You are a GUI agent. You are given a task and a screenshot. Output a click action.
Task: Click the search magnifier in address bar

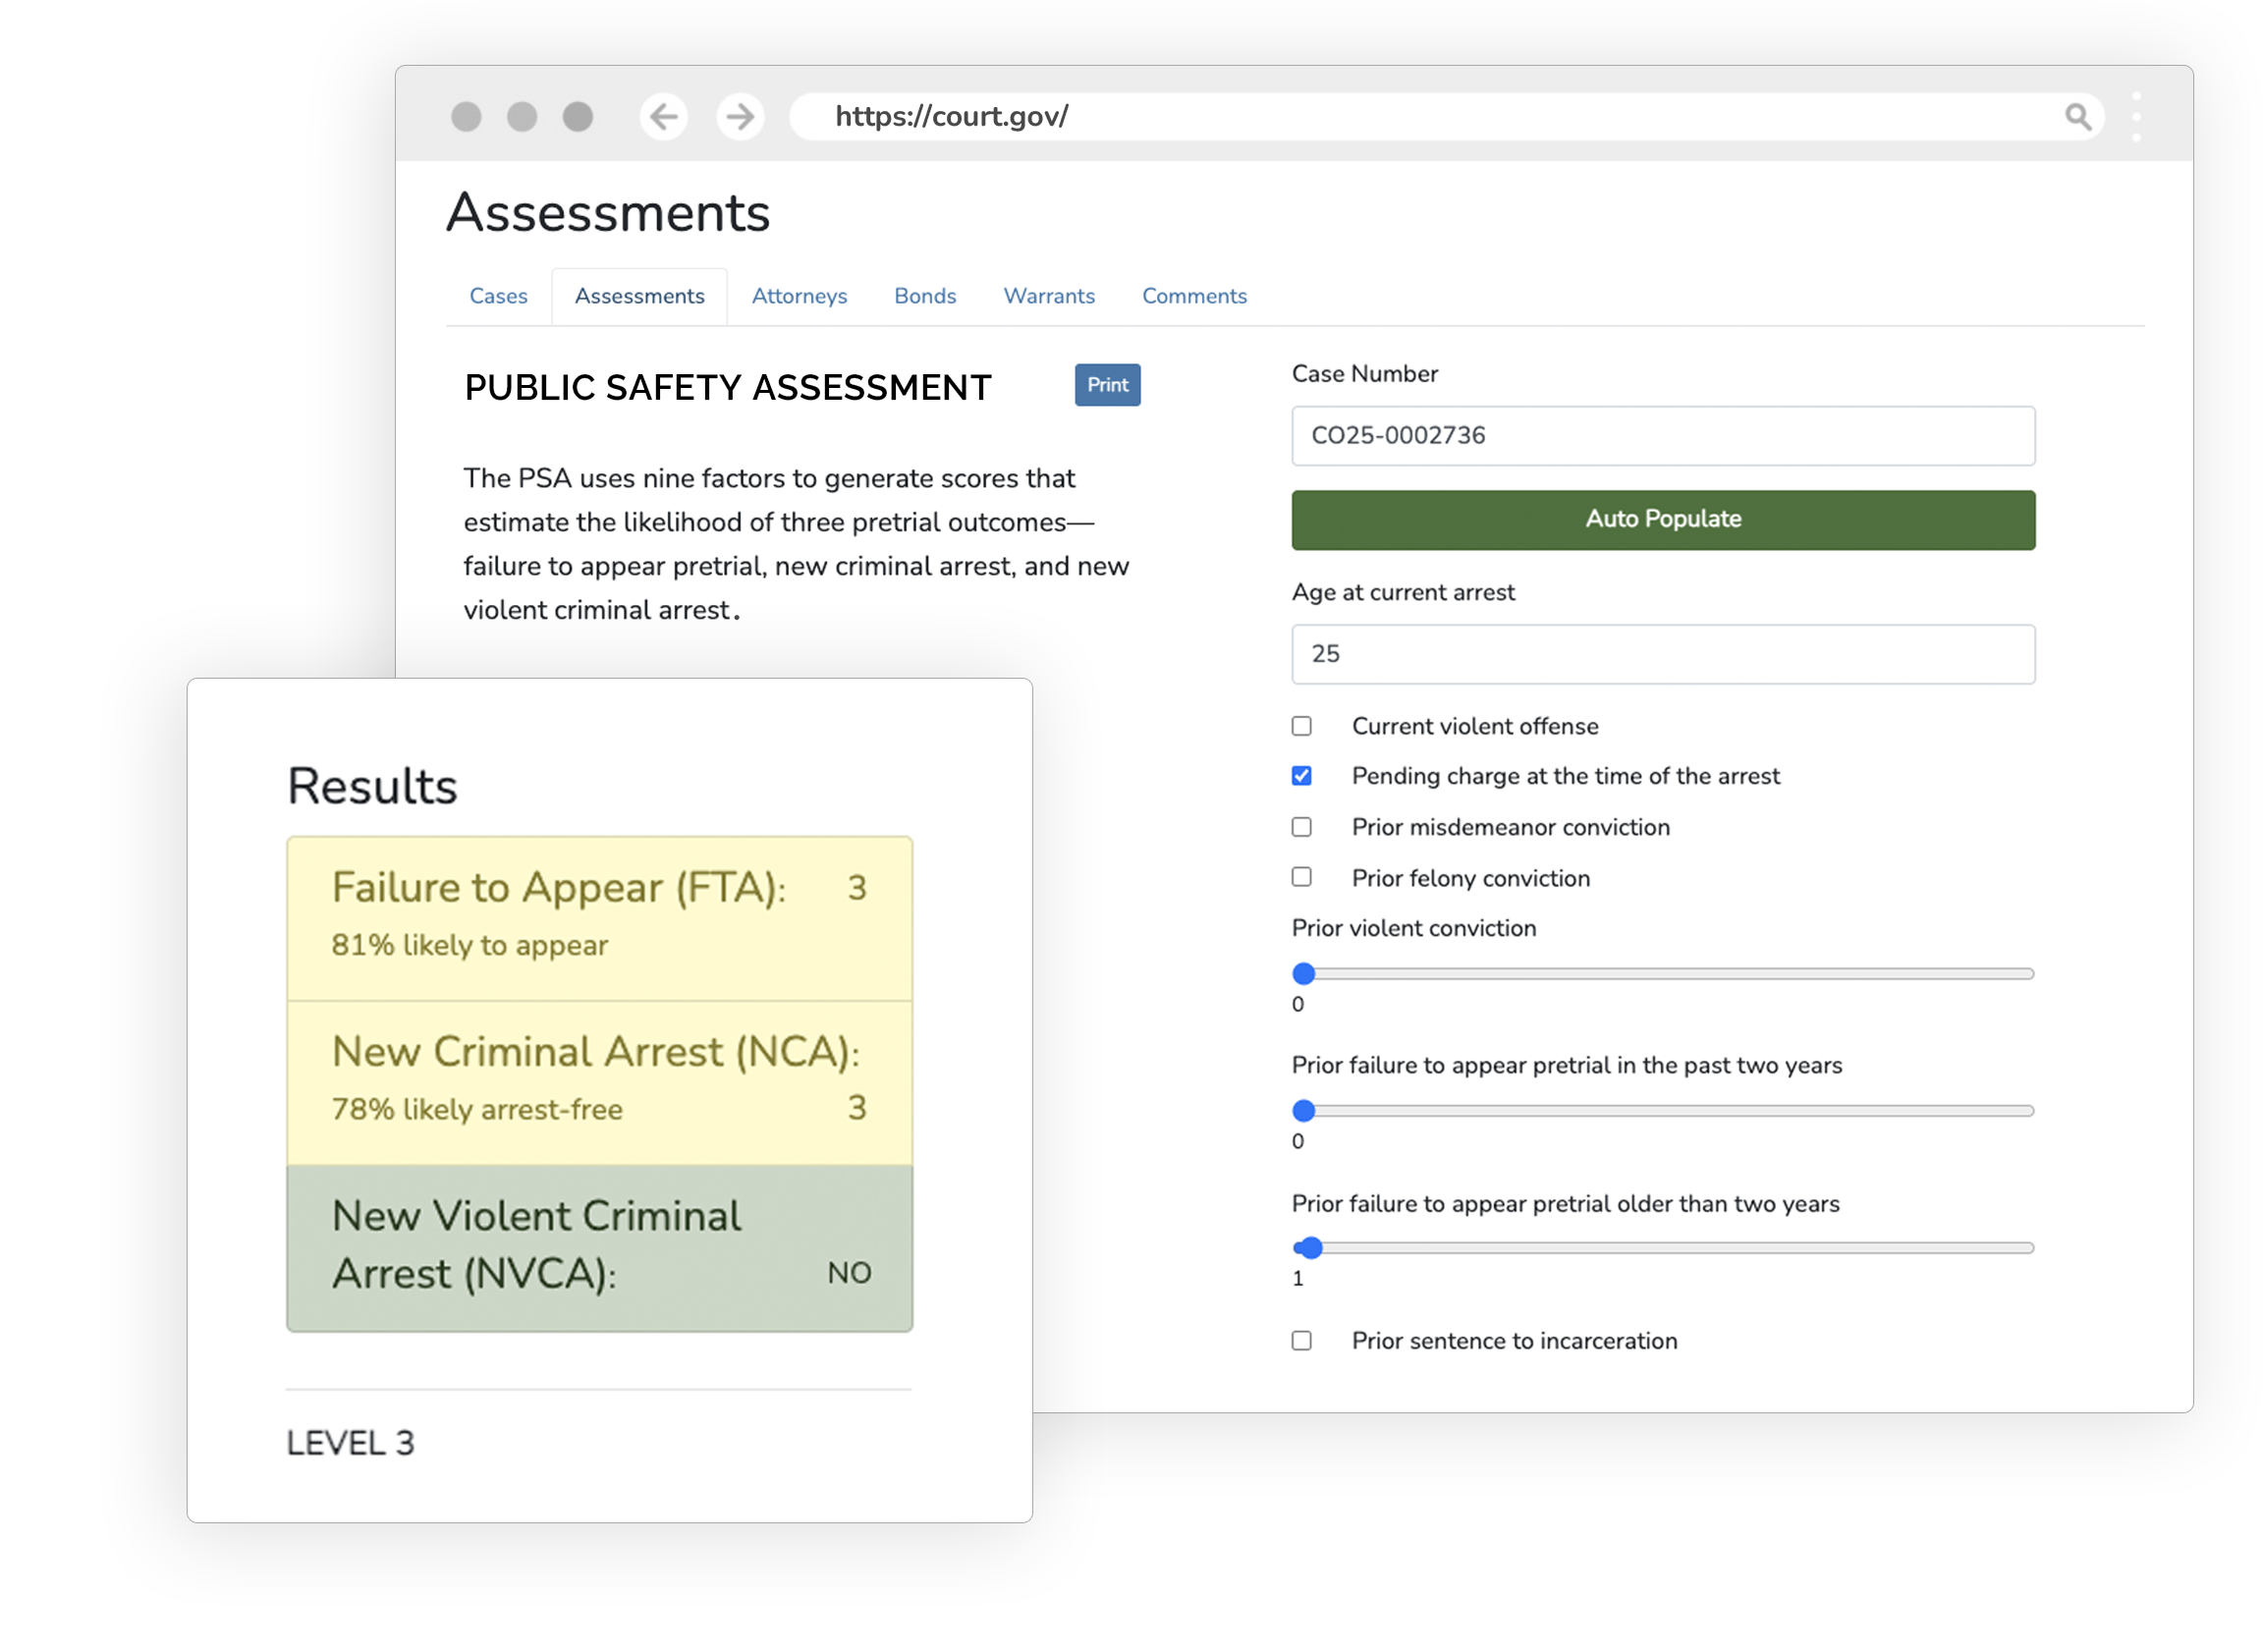pos(2078,117)
